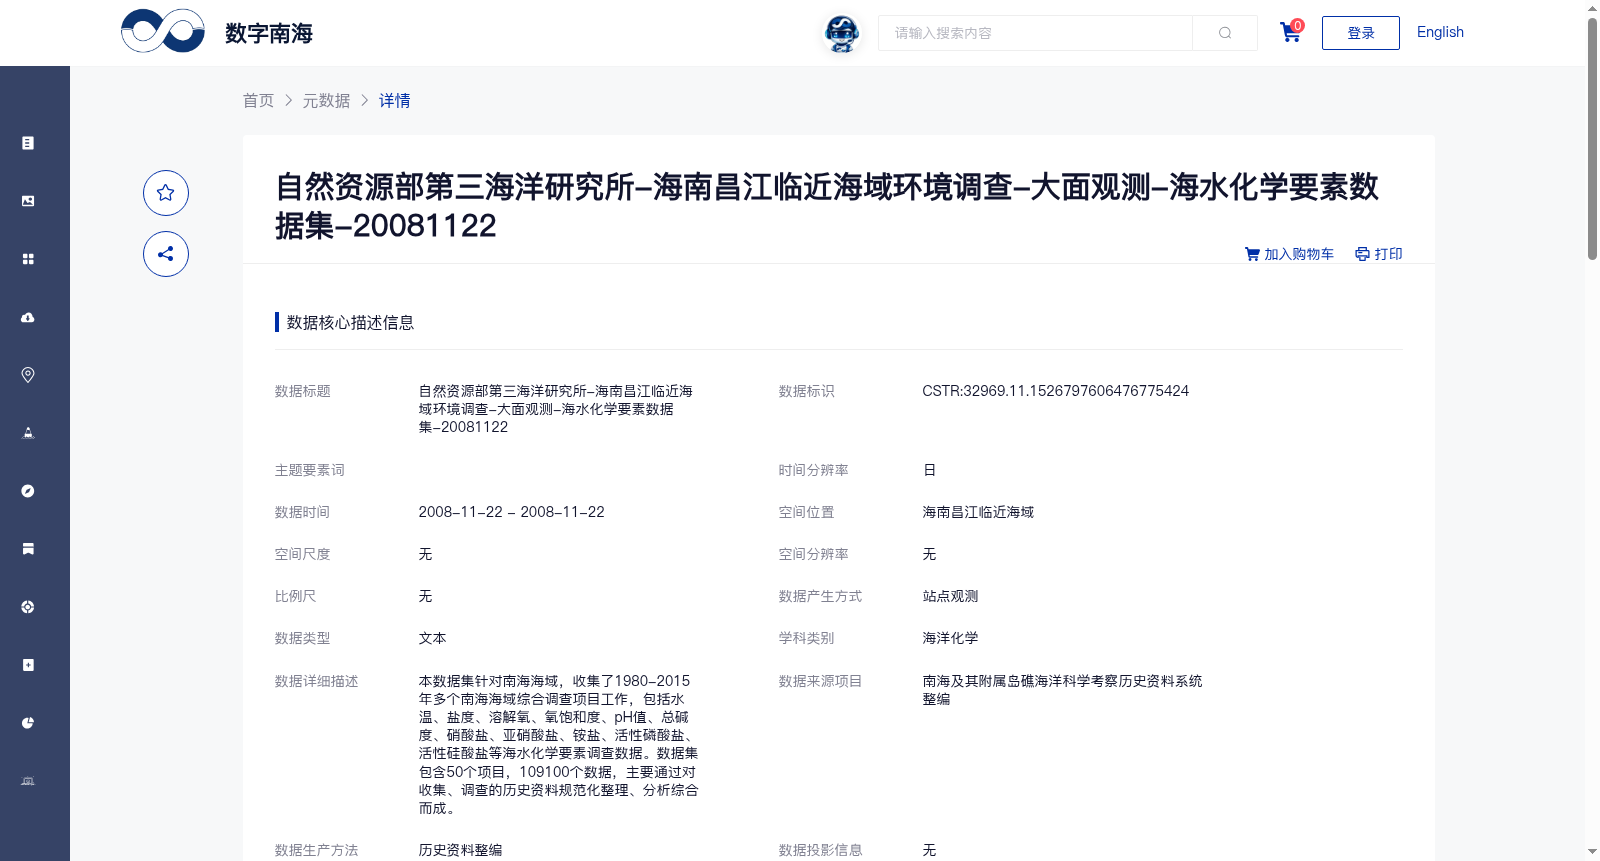
Task: Select the compass sidebar icon
Action: (x=28, y=491)
